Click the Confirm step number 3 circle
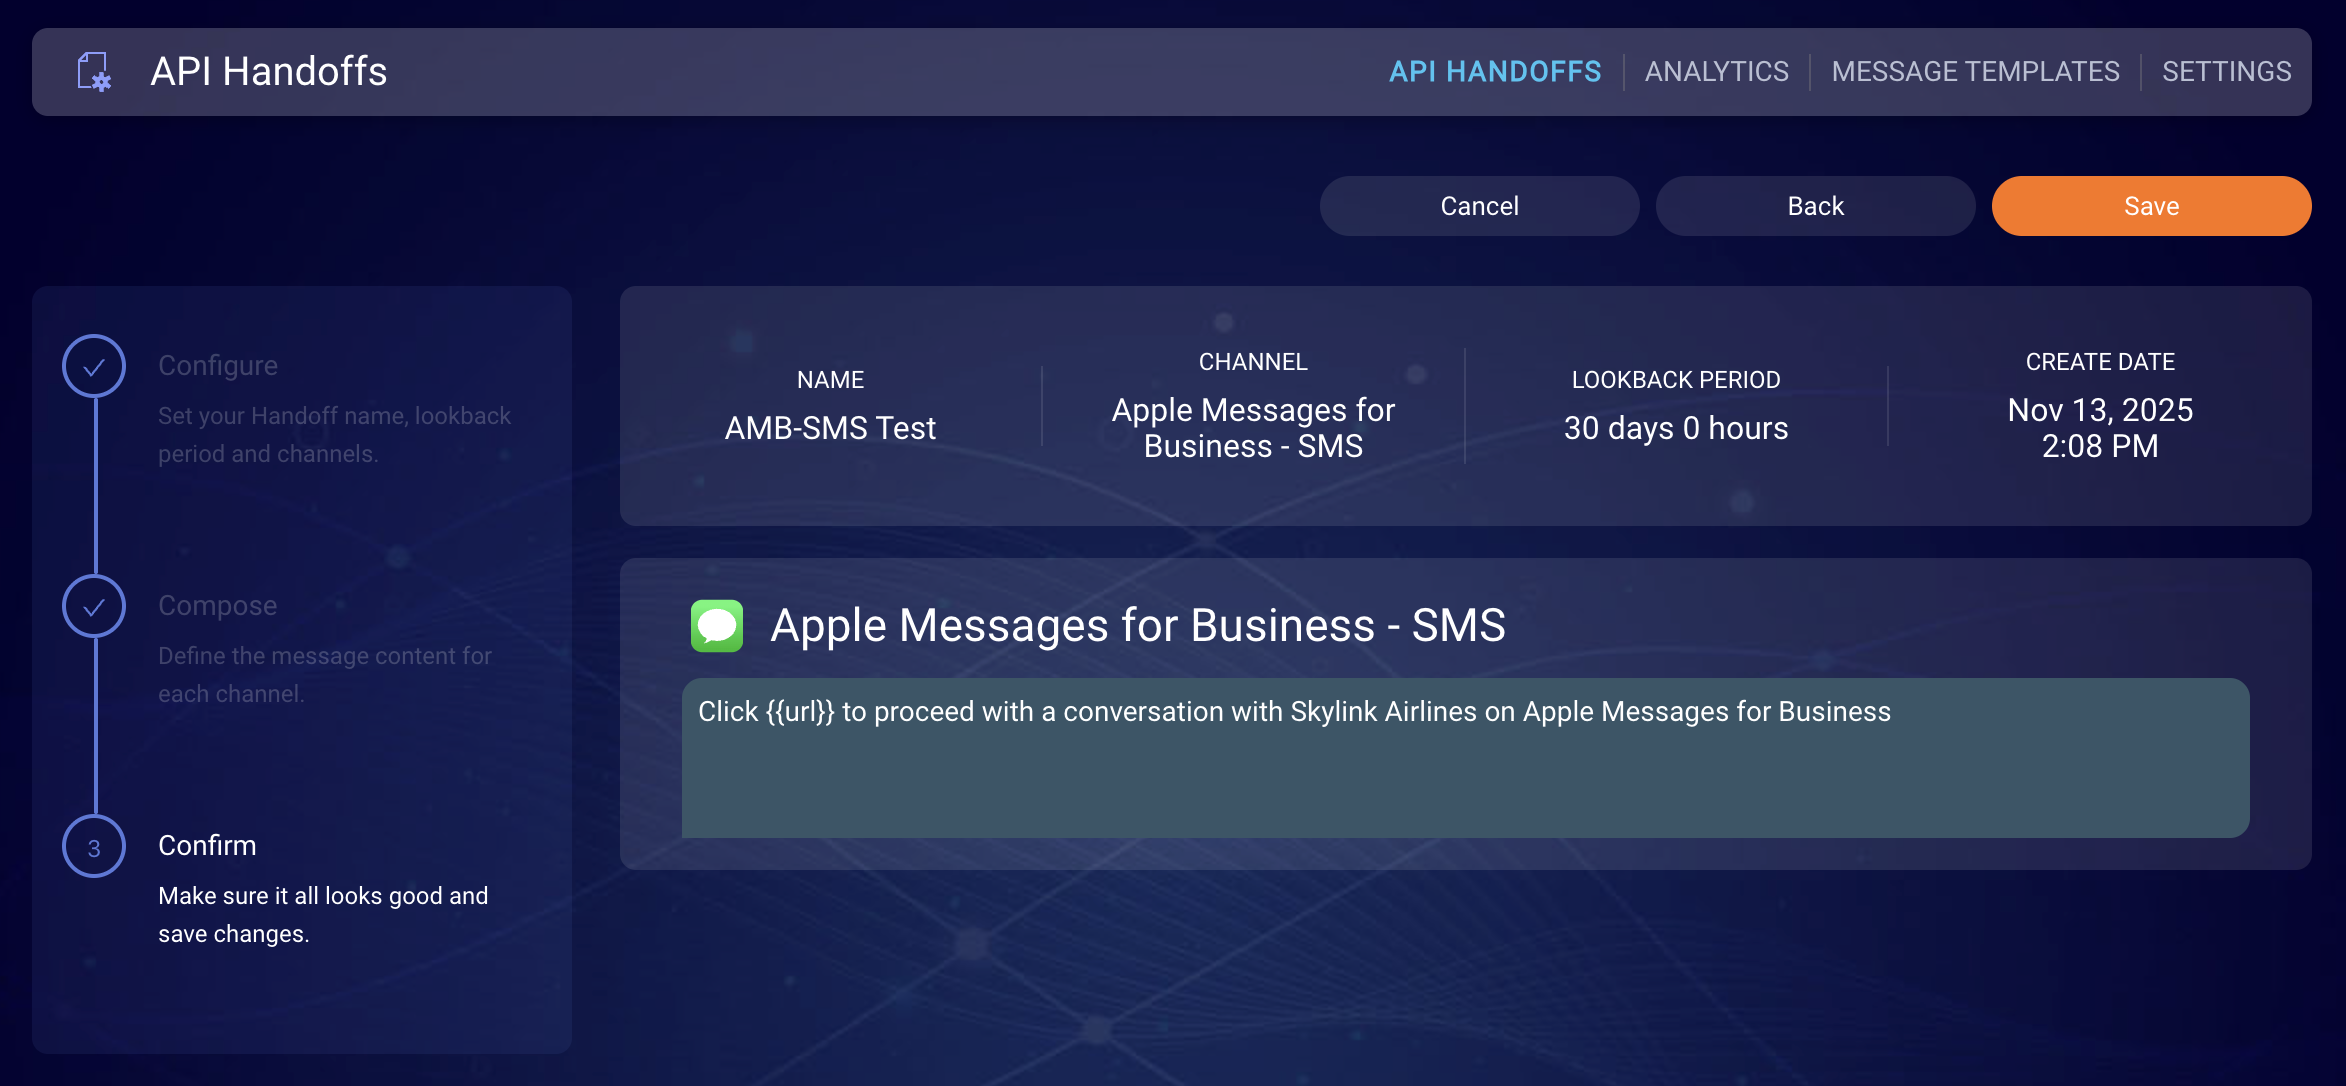The image size is (2346, 1086). tap(94, 847)
